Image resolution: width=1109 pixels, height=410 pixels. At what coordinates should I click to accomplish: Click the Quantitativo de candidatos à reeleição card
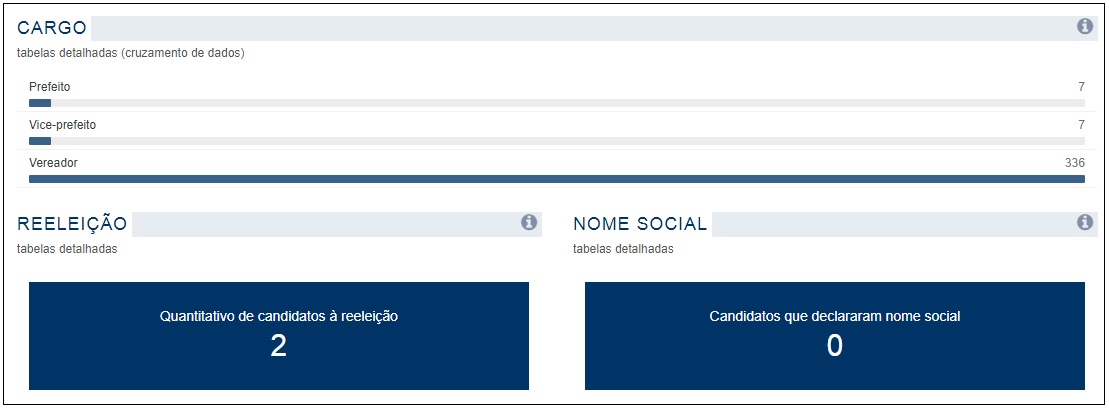(x=279, y=336)
